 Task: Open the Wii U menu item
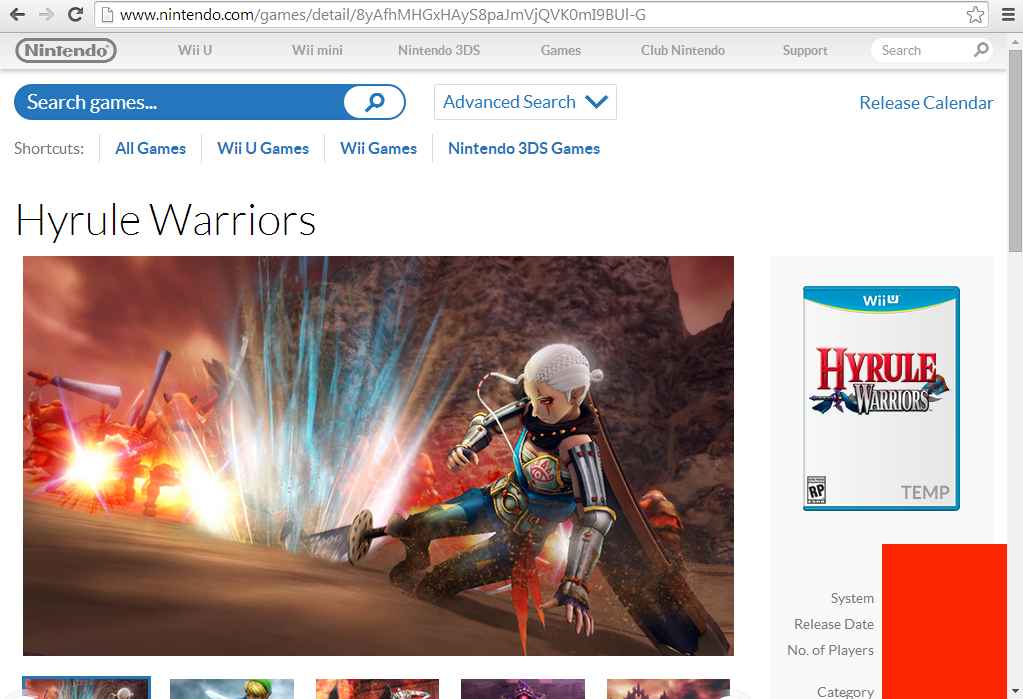pos(195,50)
